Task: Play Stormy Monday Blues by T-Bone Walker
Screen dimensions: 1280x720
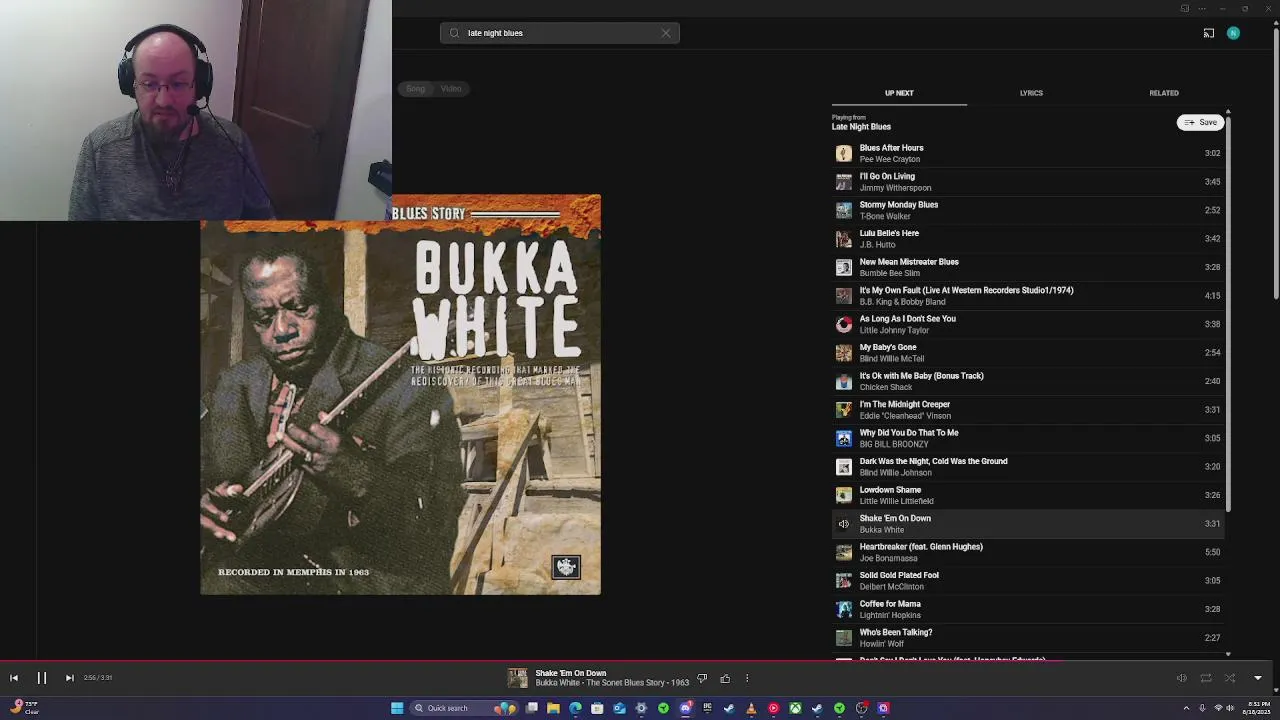Action: pyautogui.click(x=1028, y=210)
